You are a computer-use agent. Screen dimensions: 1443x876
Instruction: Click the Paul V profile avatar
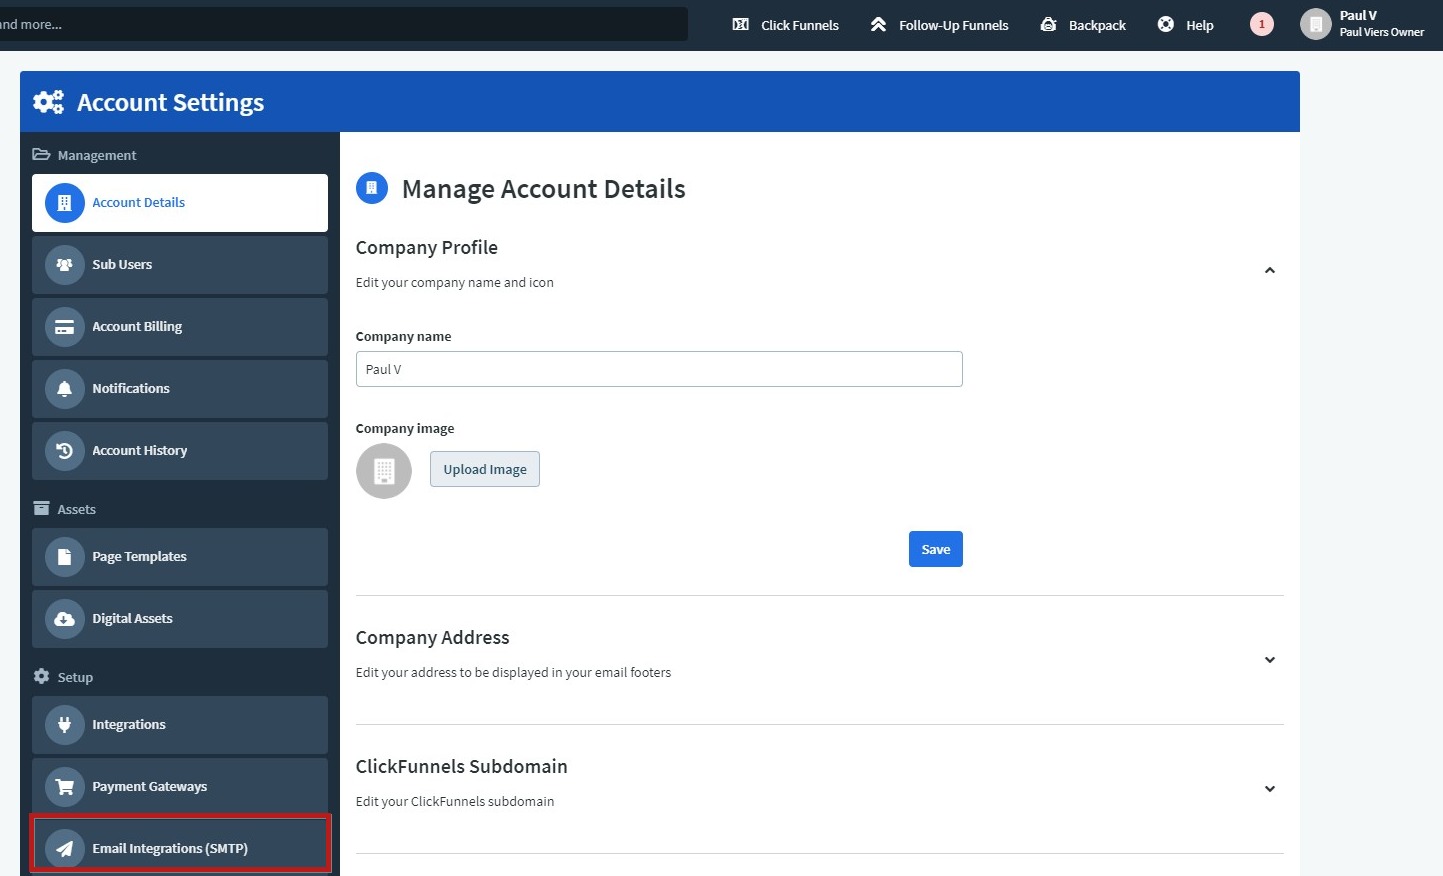[1316, 25]
